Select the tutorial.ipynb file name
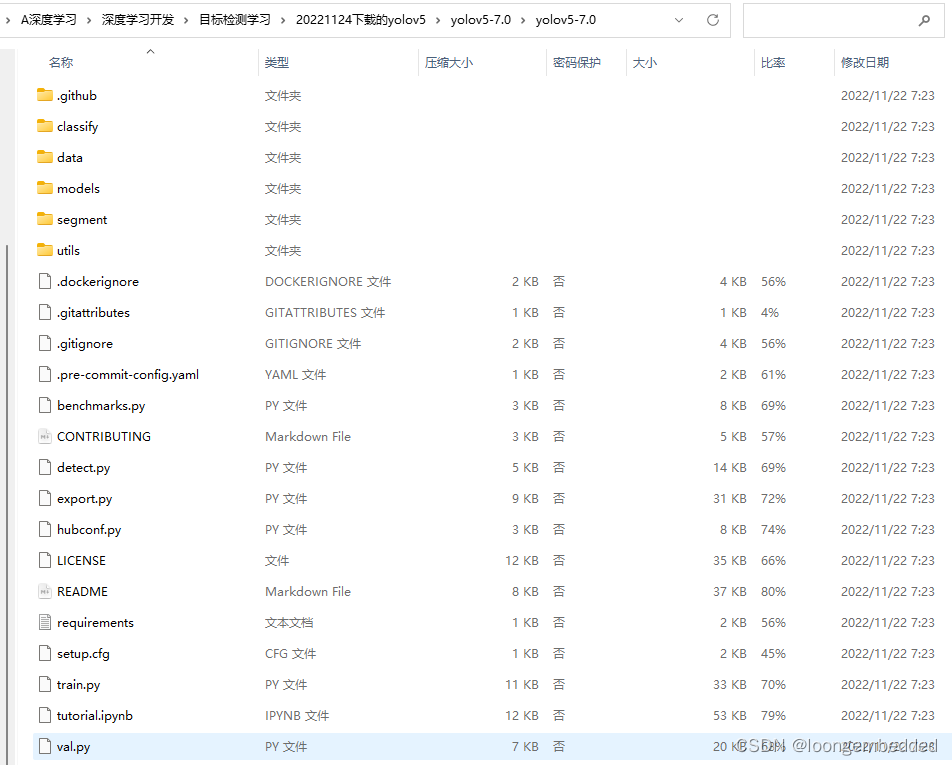 tap(95, 716)
